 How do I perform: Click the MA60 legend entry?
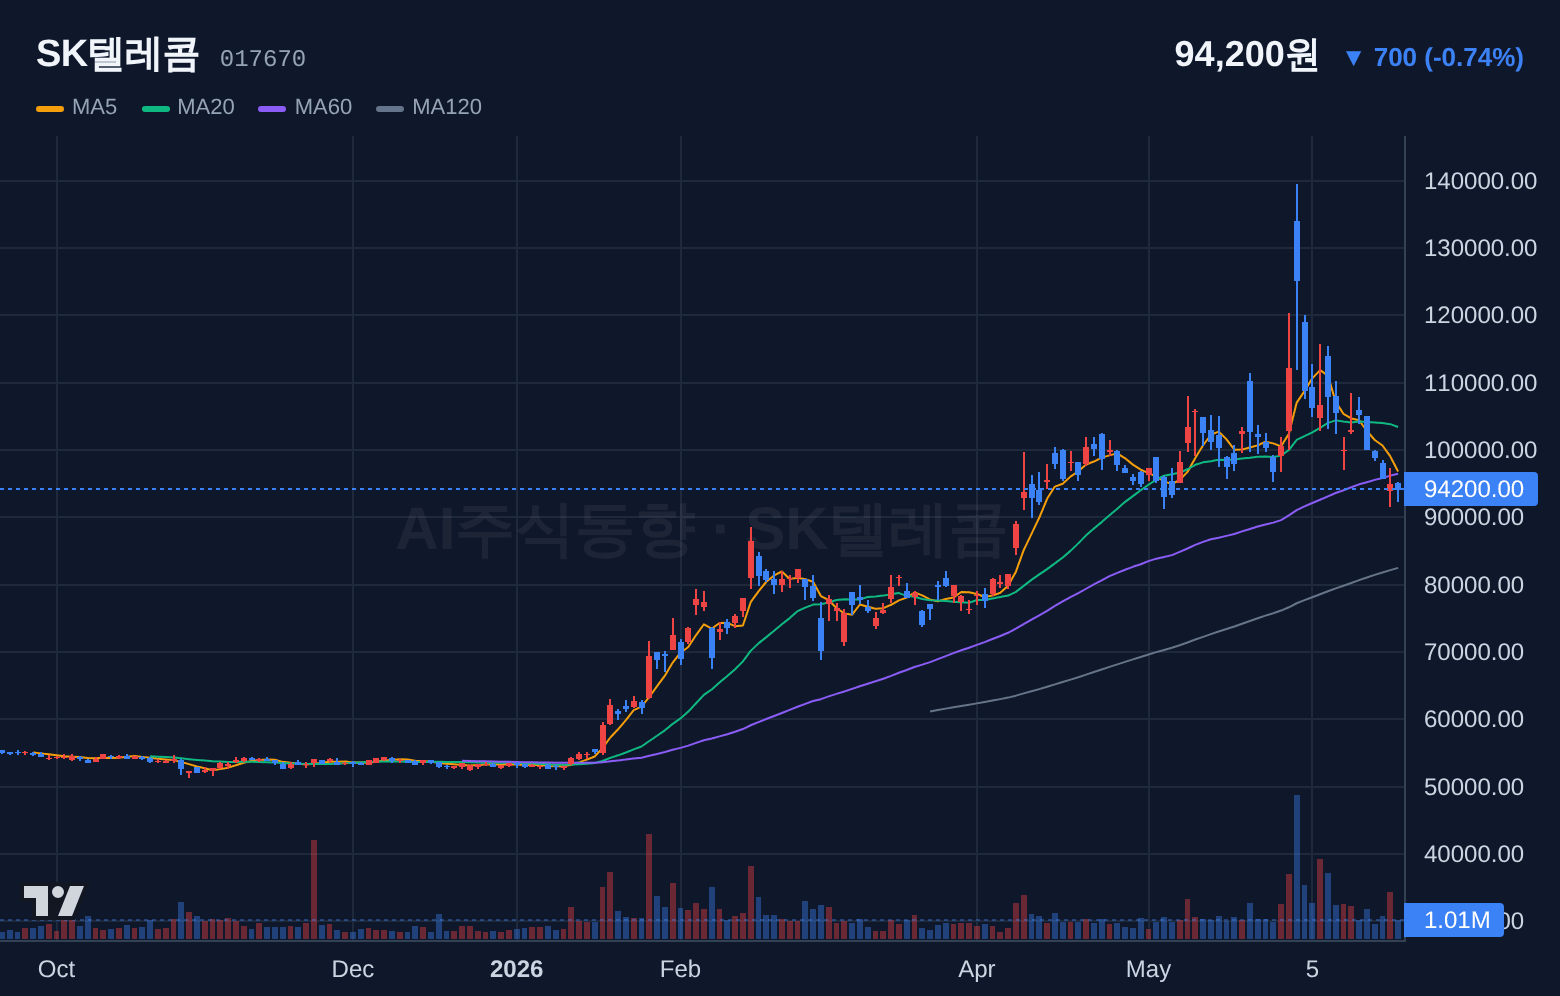pyautogui.click(x=305, y=107)
